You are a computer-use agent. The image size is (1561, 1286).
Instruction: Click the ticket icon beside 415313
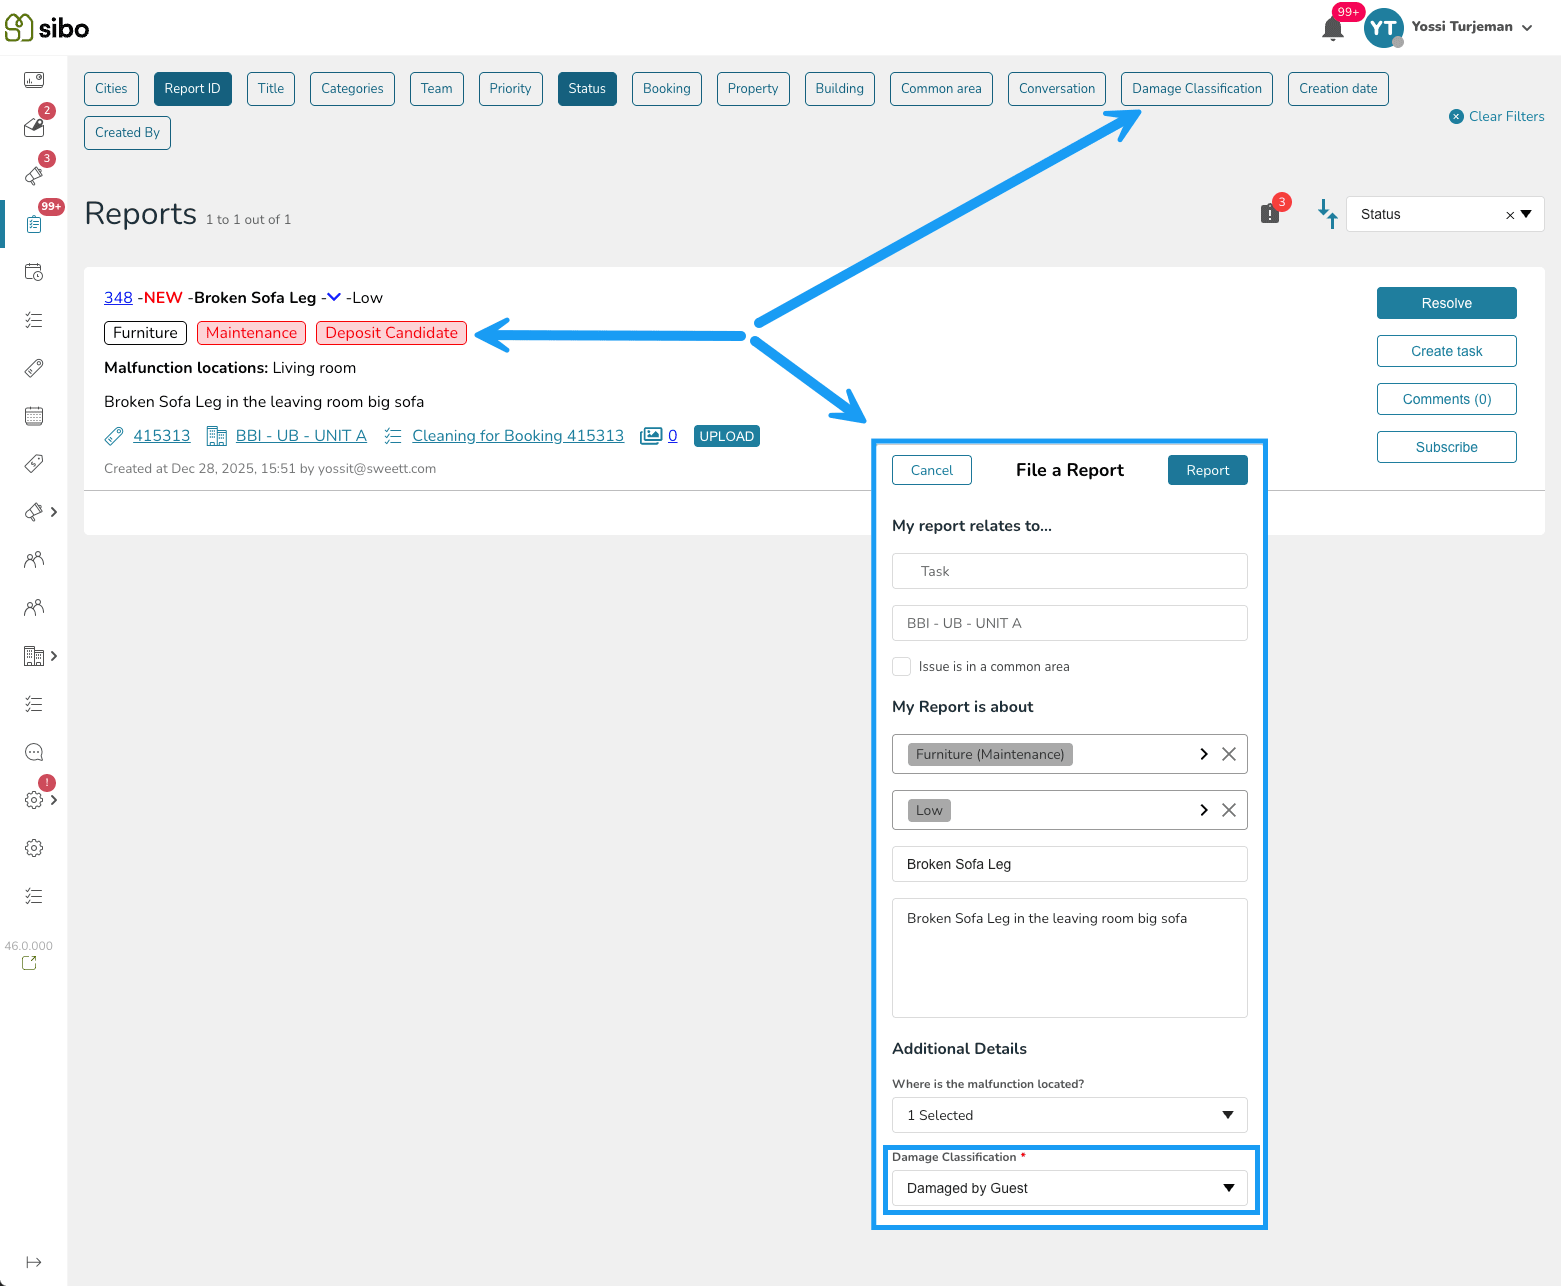[x=114, y=436]
